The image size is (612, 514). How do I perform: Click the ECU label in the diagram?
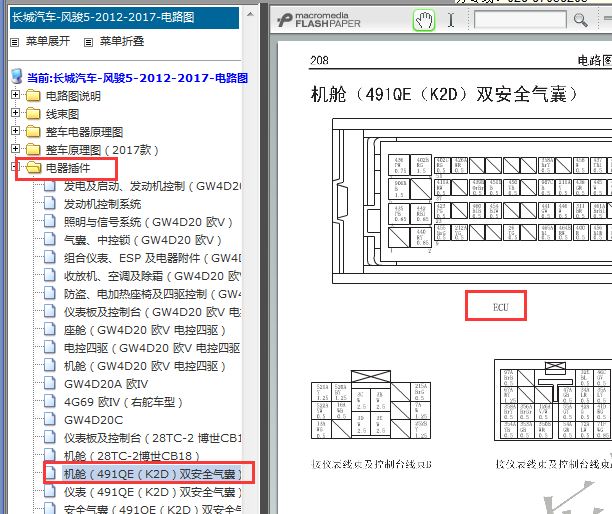pyautogui.click(x=500, y=308)
